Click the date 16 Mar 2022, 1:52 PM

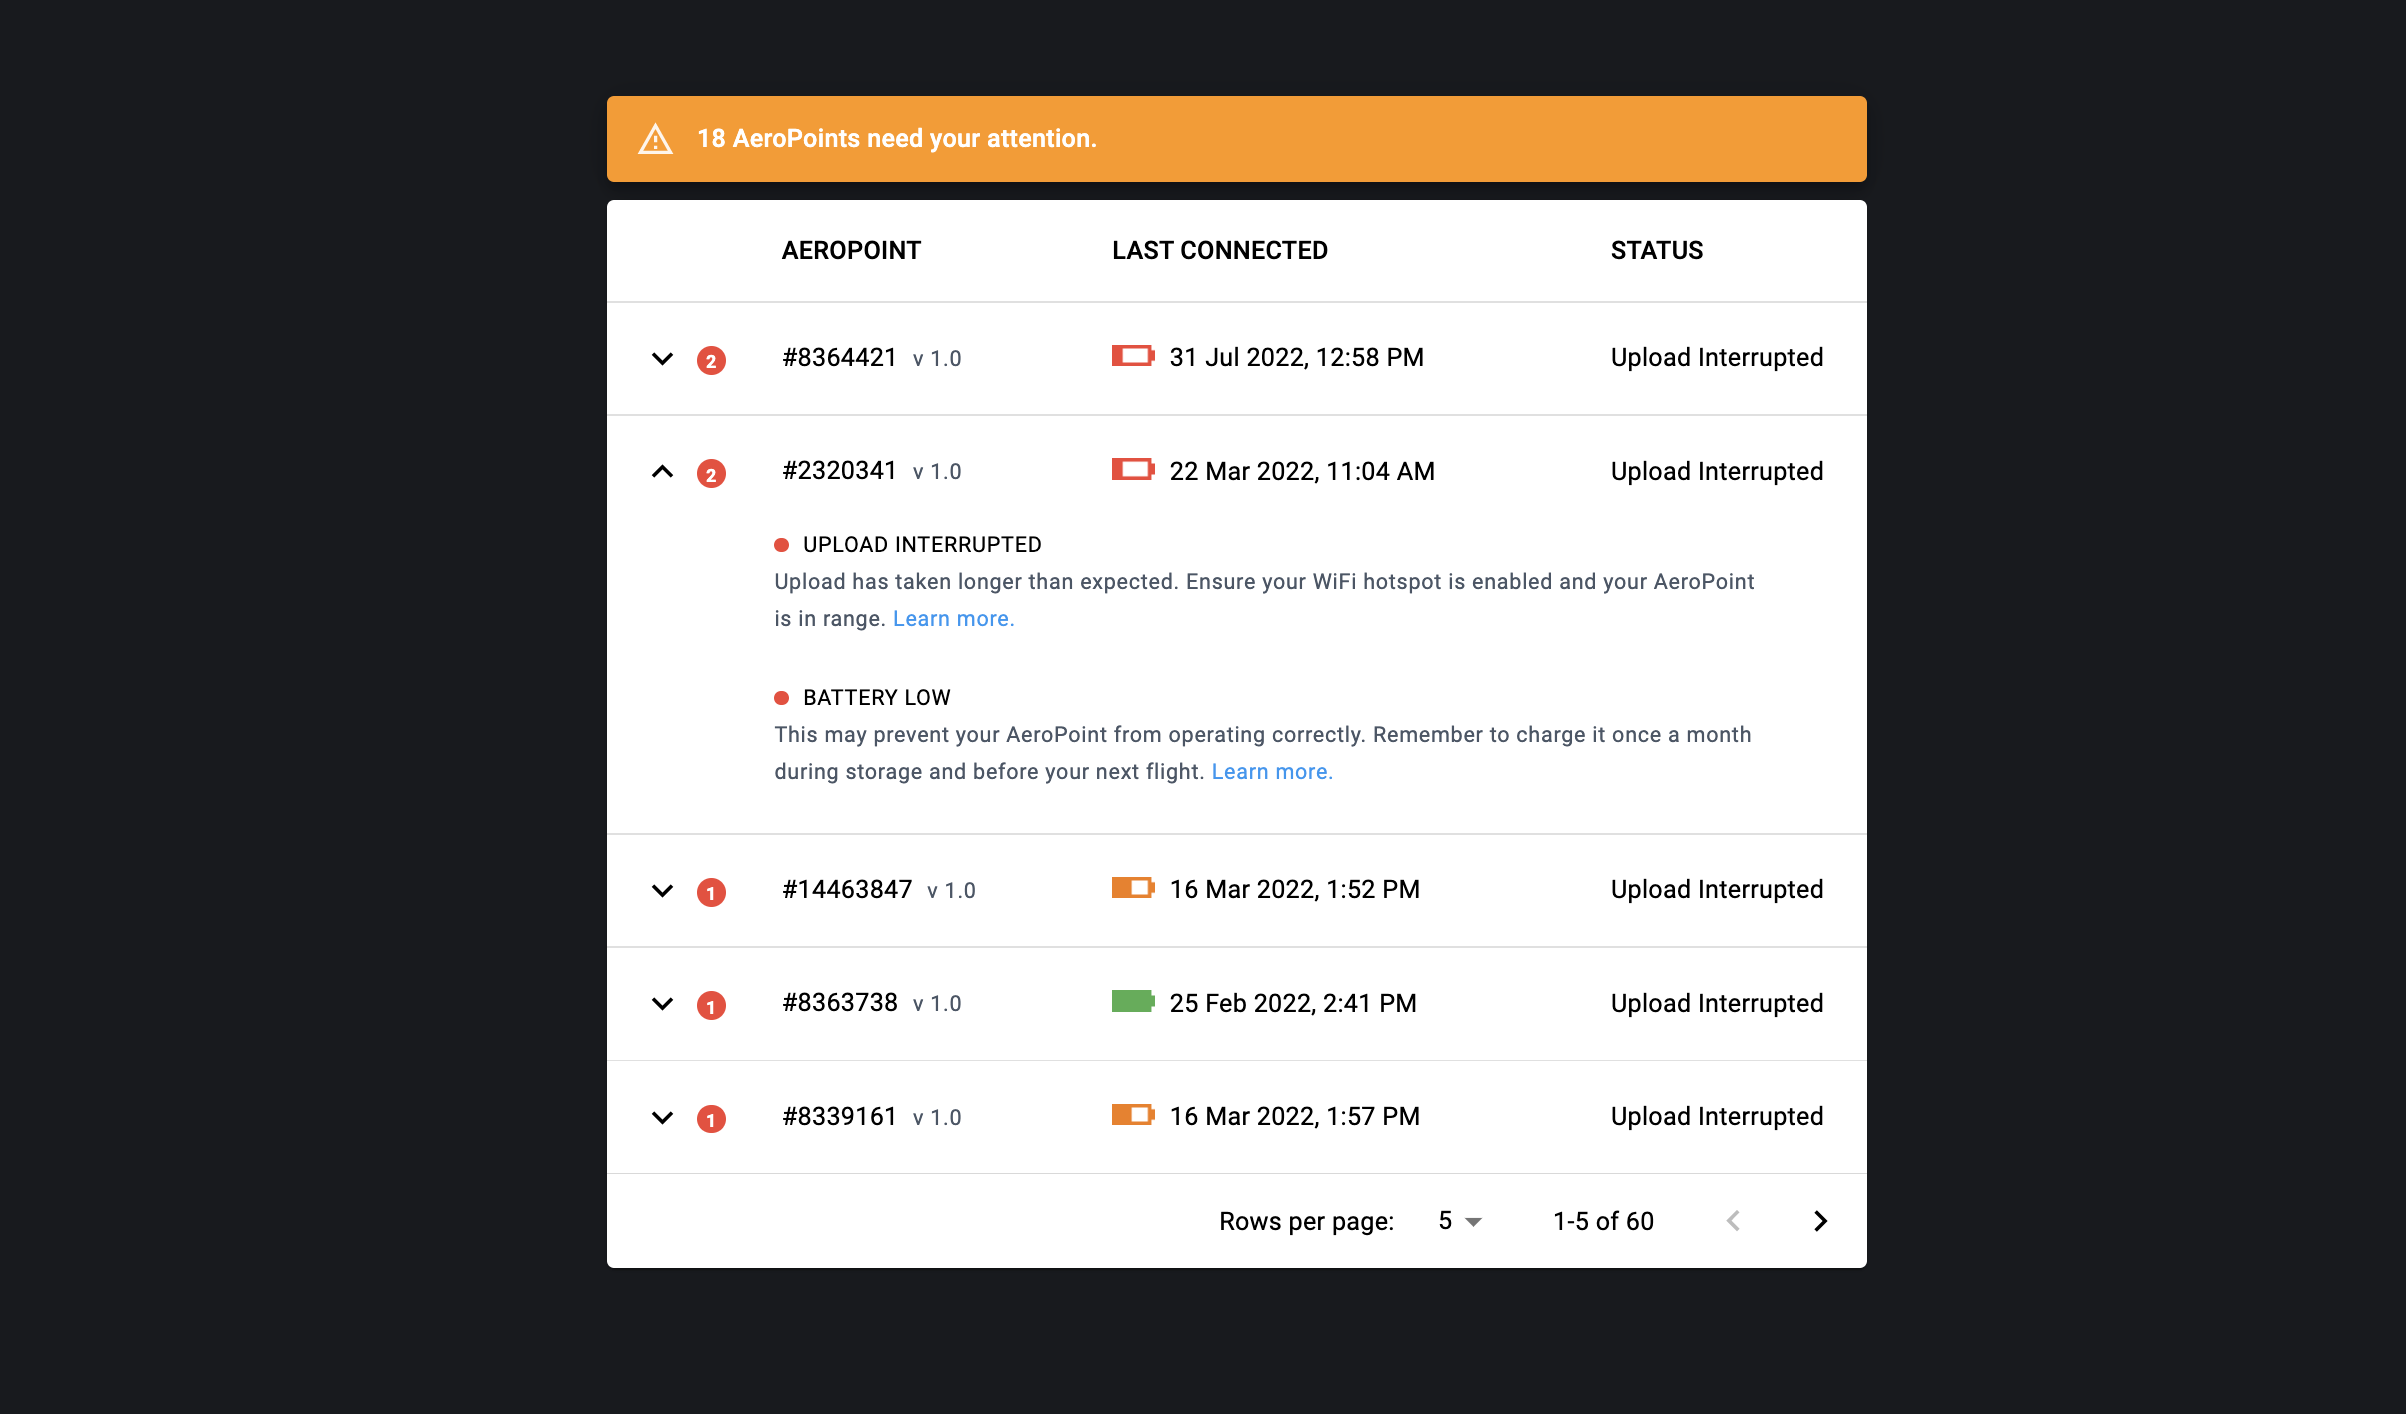click(x=1295, y=890)
